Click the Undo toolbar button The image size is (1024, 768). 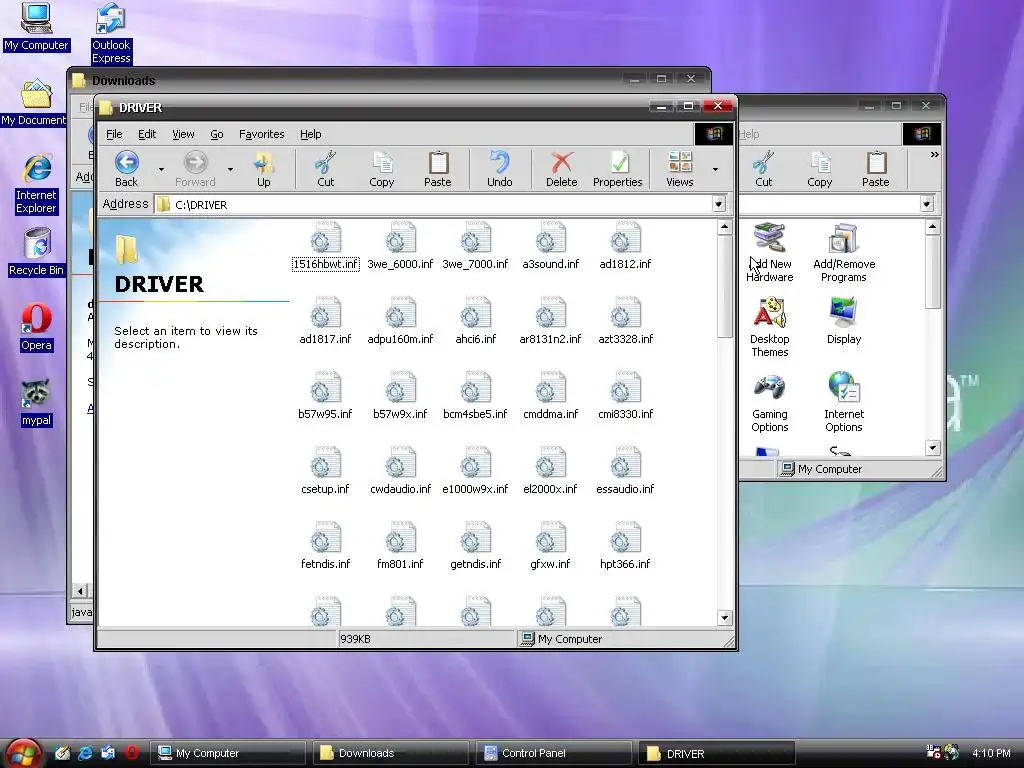500,169
